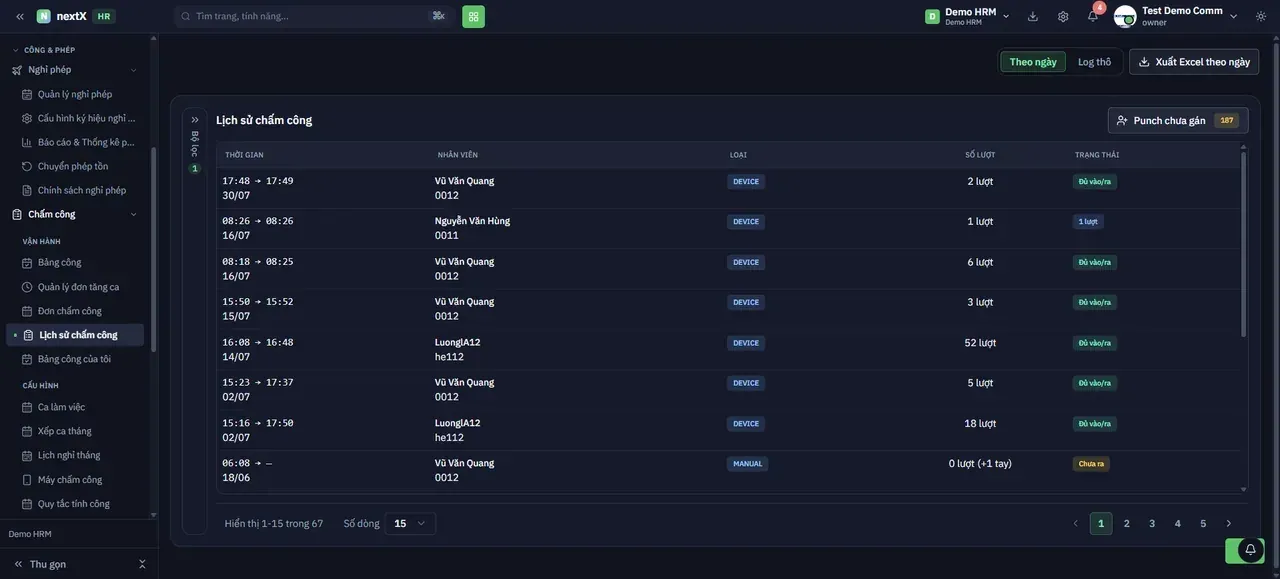Click the attendance table vertical scrollbar
Image resolution: width=1280 pixels, height=579 pixels.
pyautogui.click(x=1244, y=245)
